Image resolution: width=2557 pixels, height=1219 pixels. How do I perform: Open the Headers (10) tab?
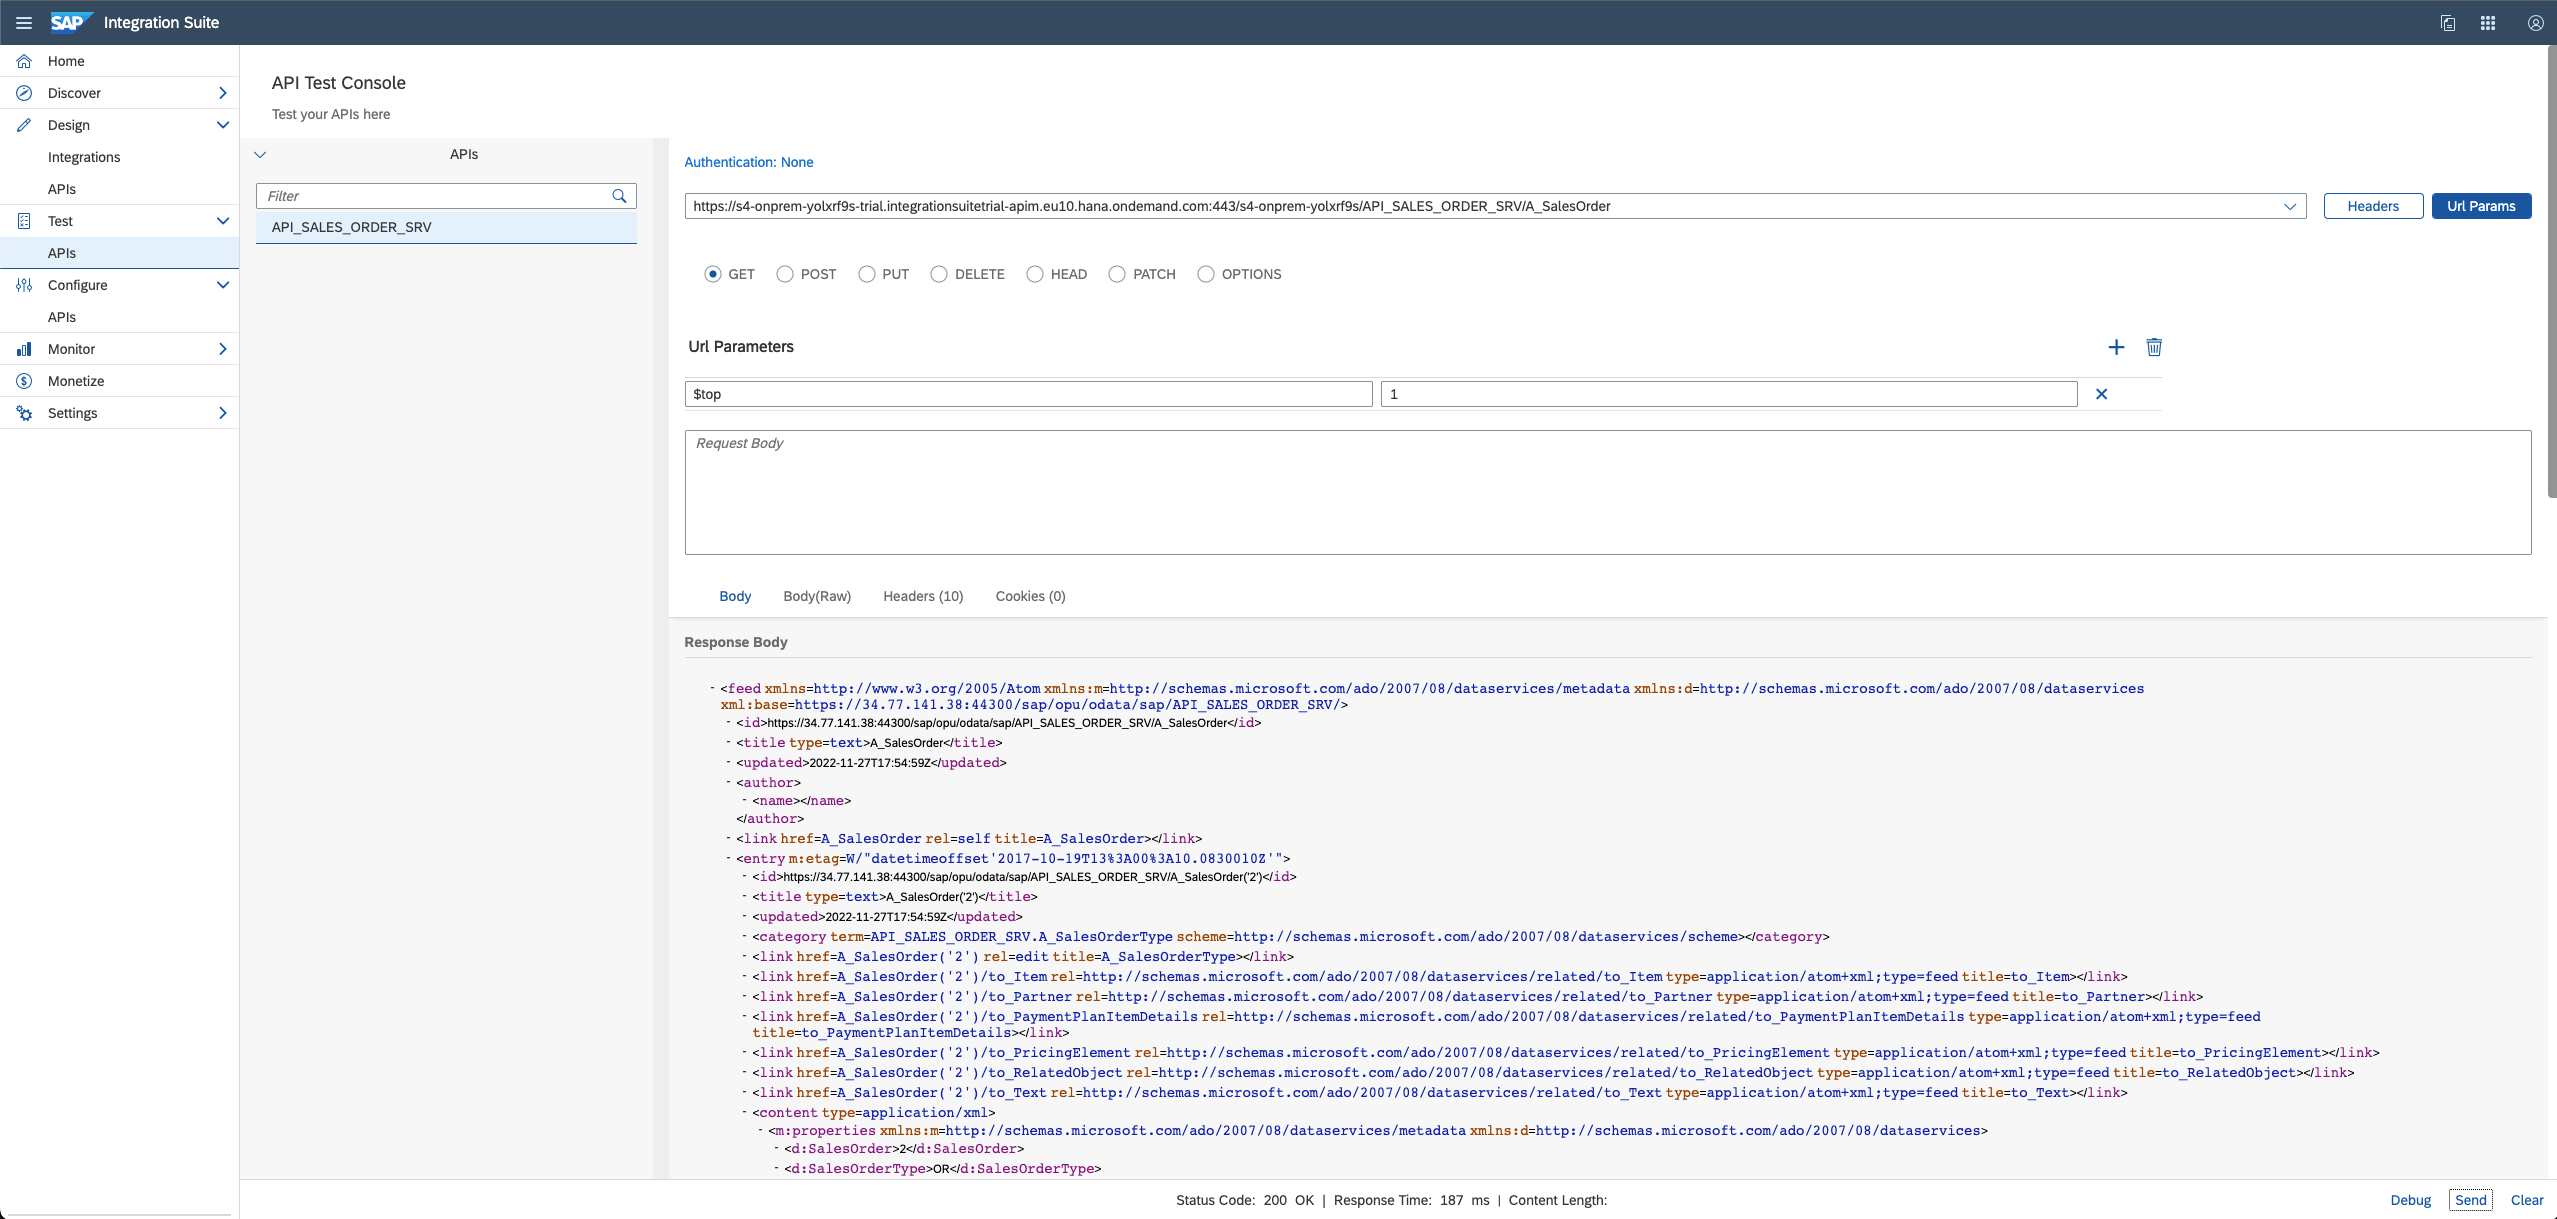[x=923, y=596]
